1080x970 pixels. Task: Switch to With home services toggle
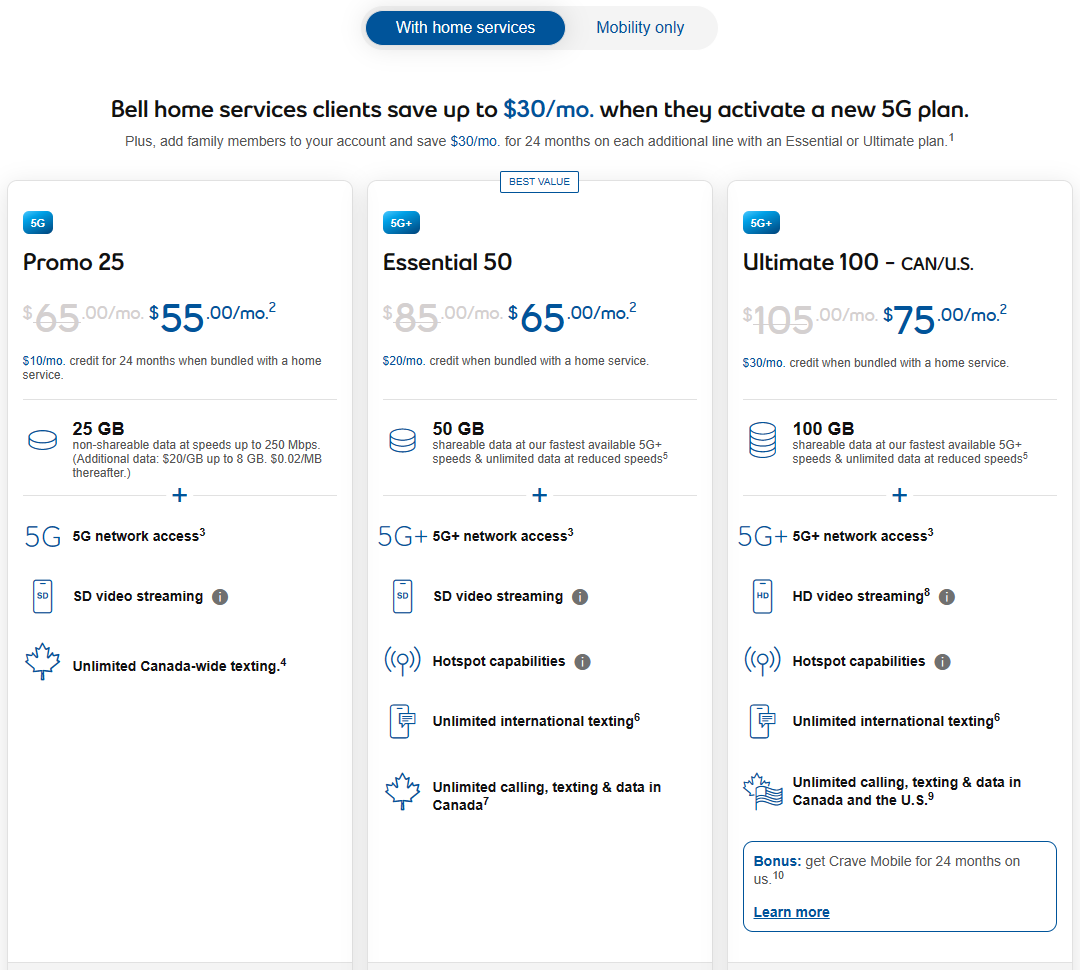click(x=465, y=28)
